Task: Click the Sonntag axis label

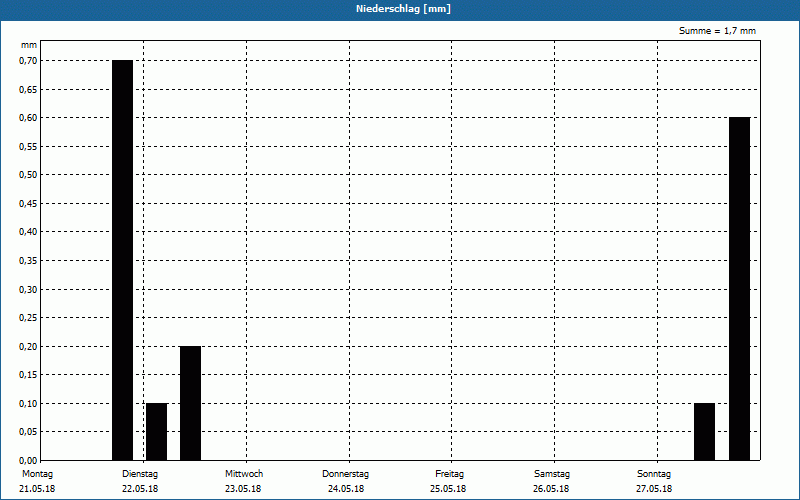Action: 654,474
